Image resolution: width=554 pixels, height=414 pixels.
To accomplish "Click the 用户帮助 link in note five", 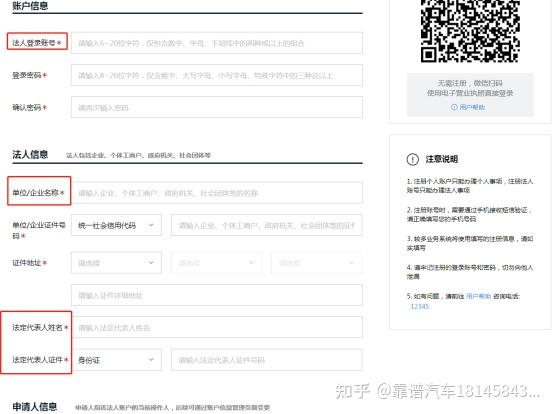I will pyautogui.click(x=478, y=296).
